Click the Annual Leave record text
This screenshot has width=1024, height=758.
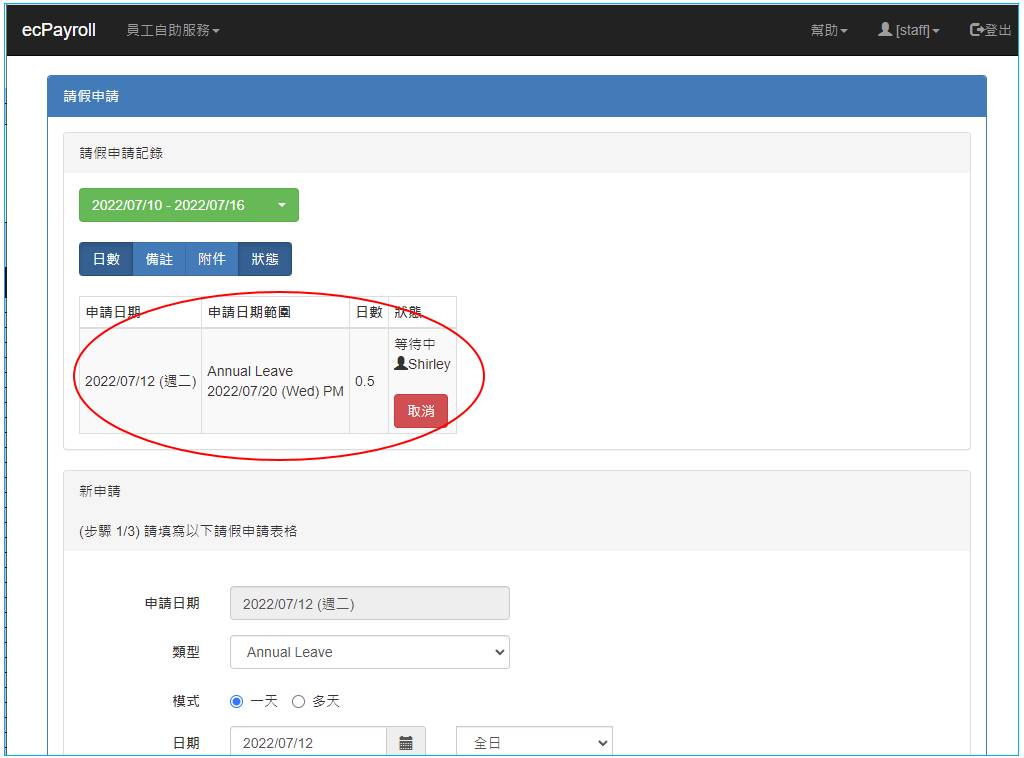250,371
